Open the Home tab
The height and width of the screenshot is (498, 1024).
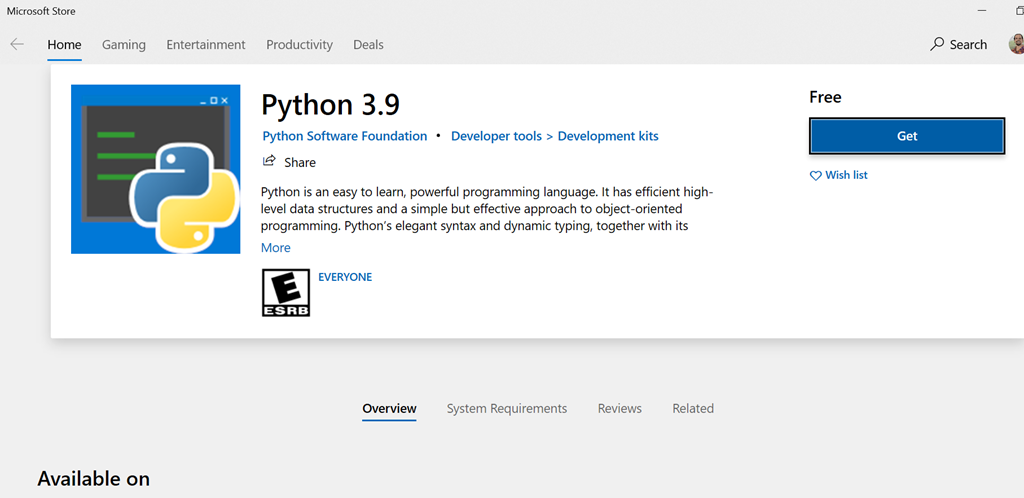(x=64, y=45)
